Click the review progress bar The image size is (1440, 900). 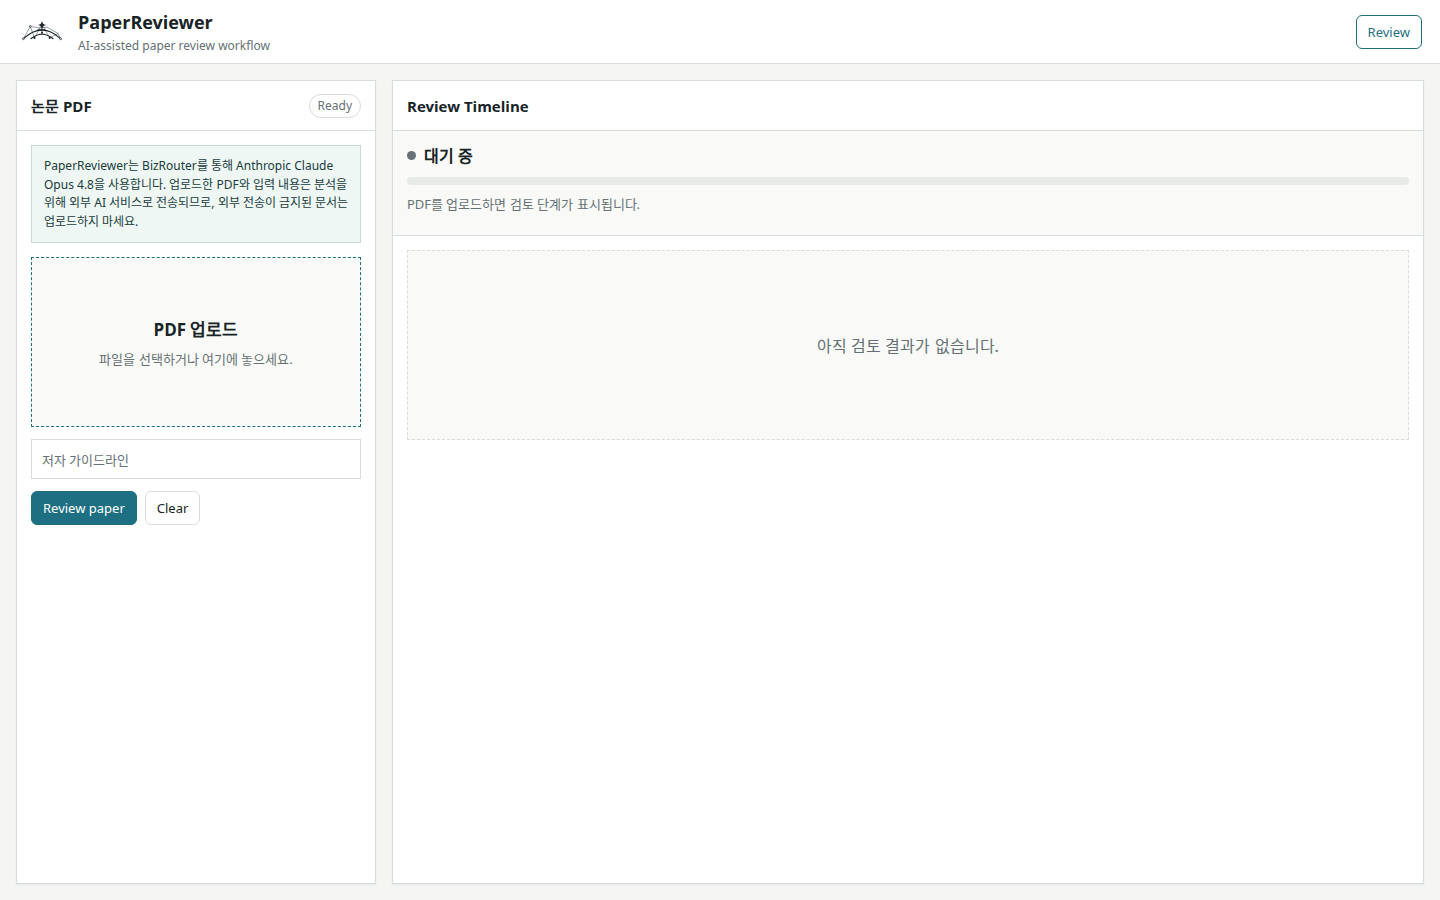coord(908,181)
